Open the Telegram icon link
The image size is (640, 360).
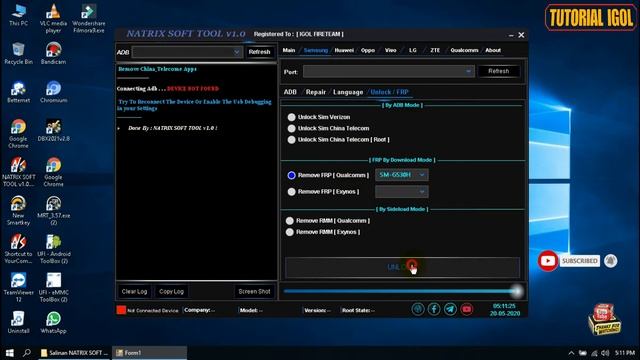pos(450,309)
